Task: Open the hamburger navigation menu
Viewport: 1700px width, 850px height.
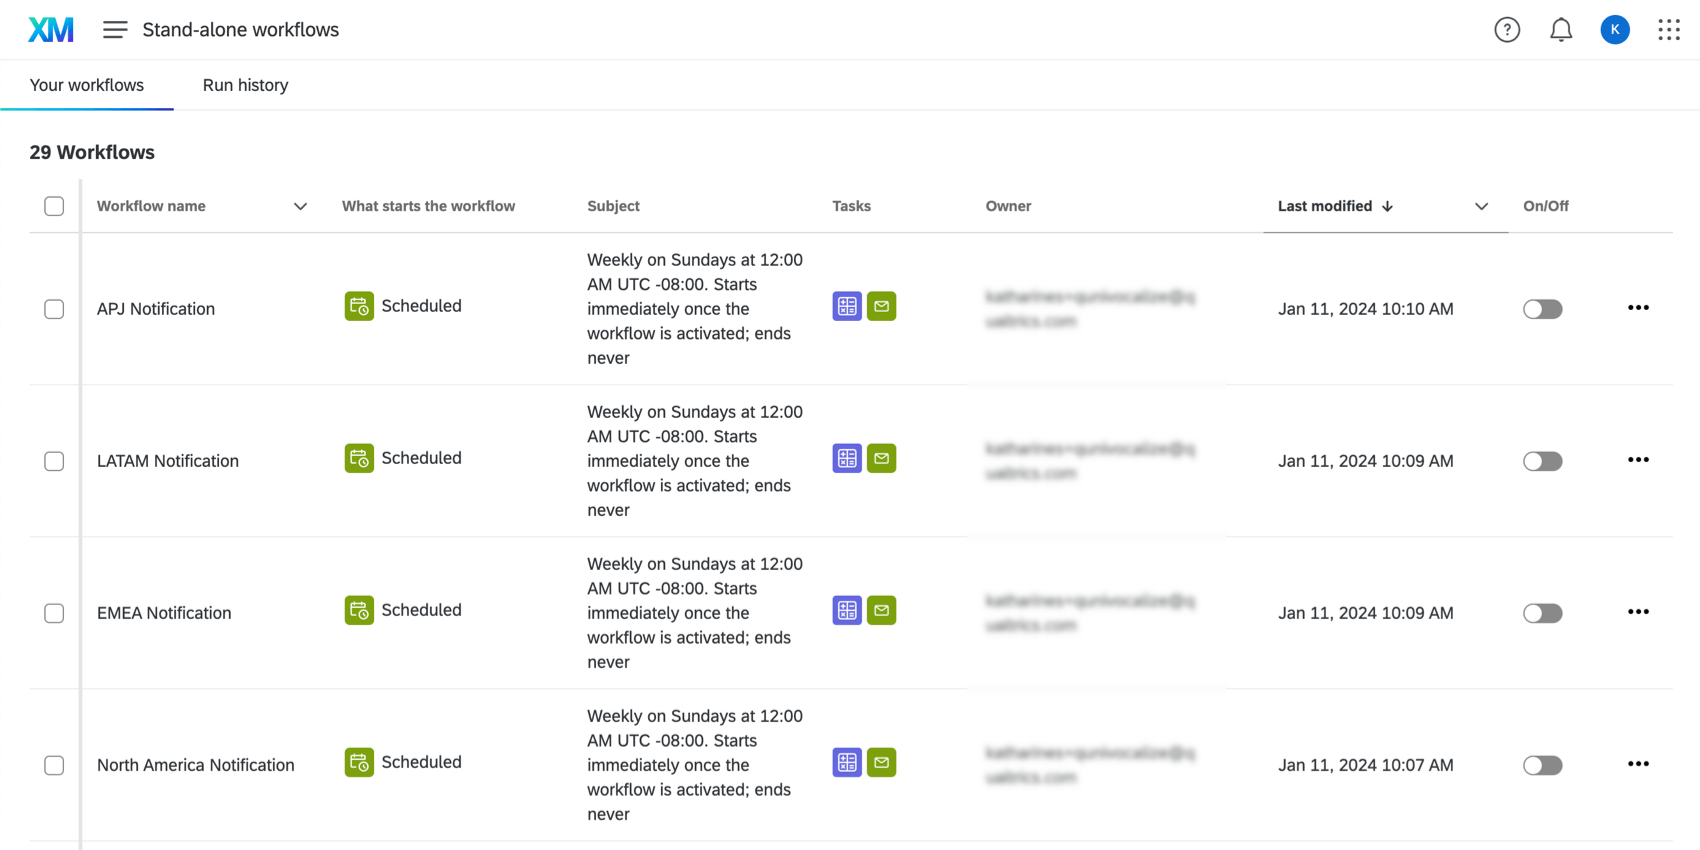Action: point(115,30)
